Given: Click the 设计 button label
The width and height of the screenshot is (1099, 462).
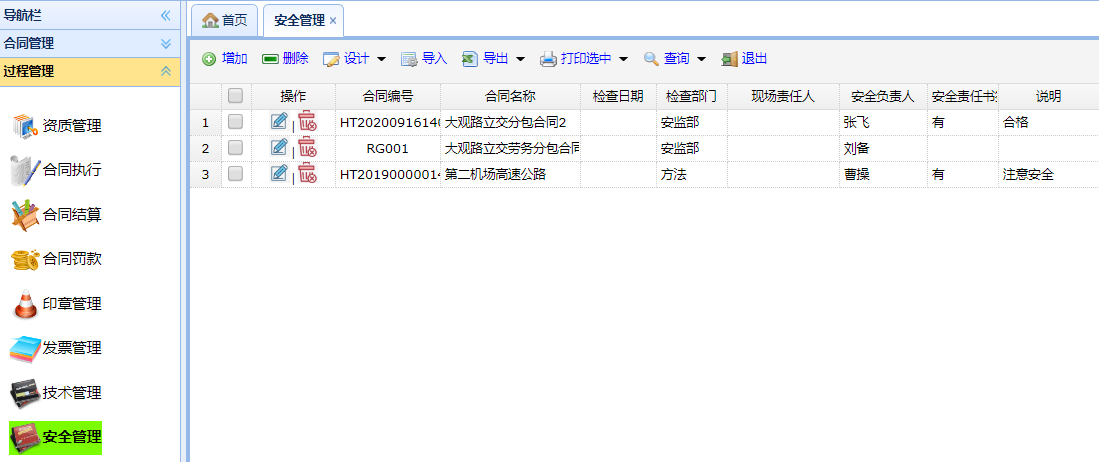Looking at the screenshot, I should [357, 59].
